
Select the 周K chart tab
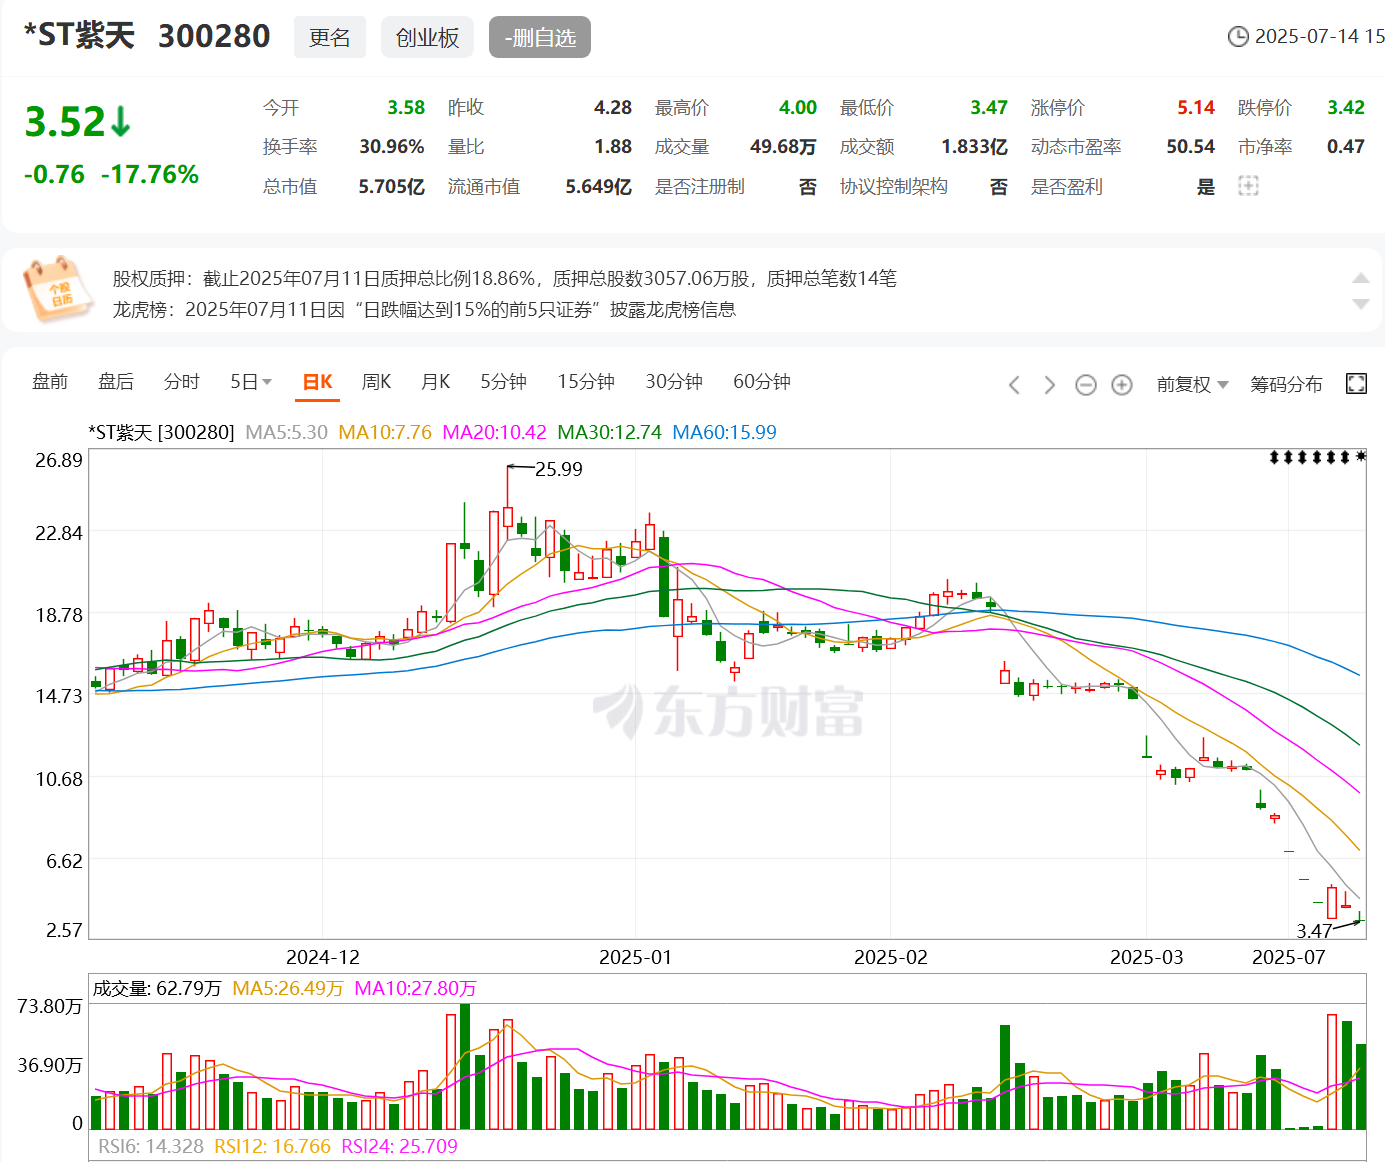coord(377,382)
